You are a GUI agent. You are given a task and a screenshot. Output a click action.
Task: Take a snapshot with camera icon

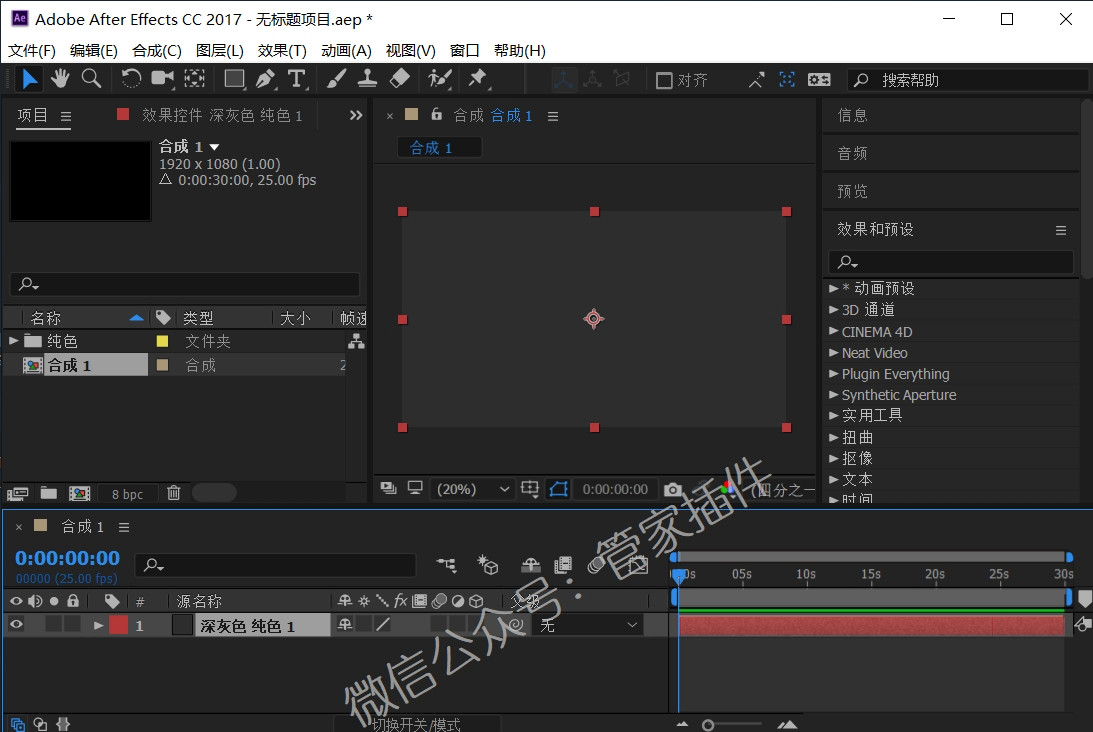[x=673, y=489]
